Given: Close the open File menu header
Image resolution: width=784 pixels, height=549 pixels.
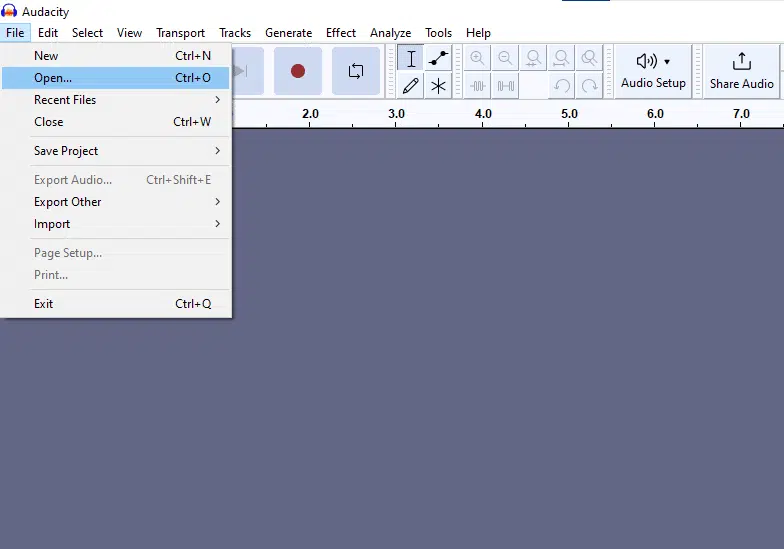Looking at the screenshot, I should [x=15, y=32].
